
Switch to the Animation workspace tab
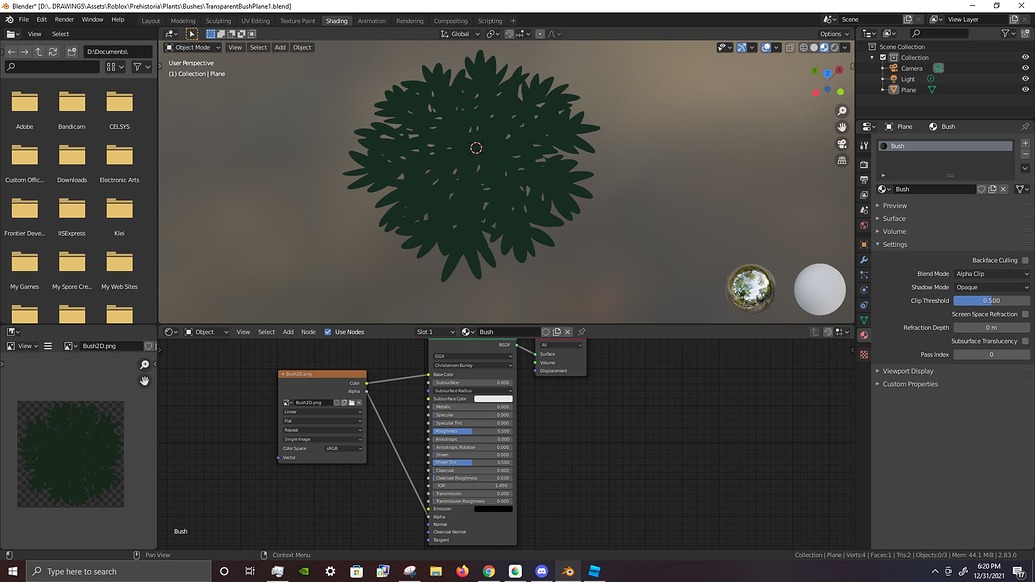(x=371, y=20)
